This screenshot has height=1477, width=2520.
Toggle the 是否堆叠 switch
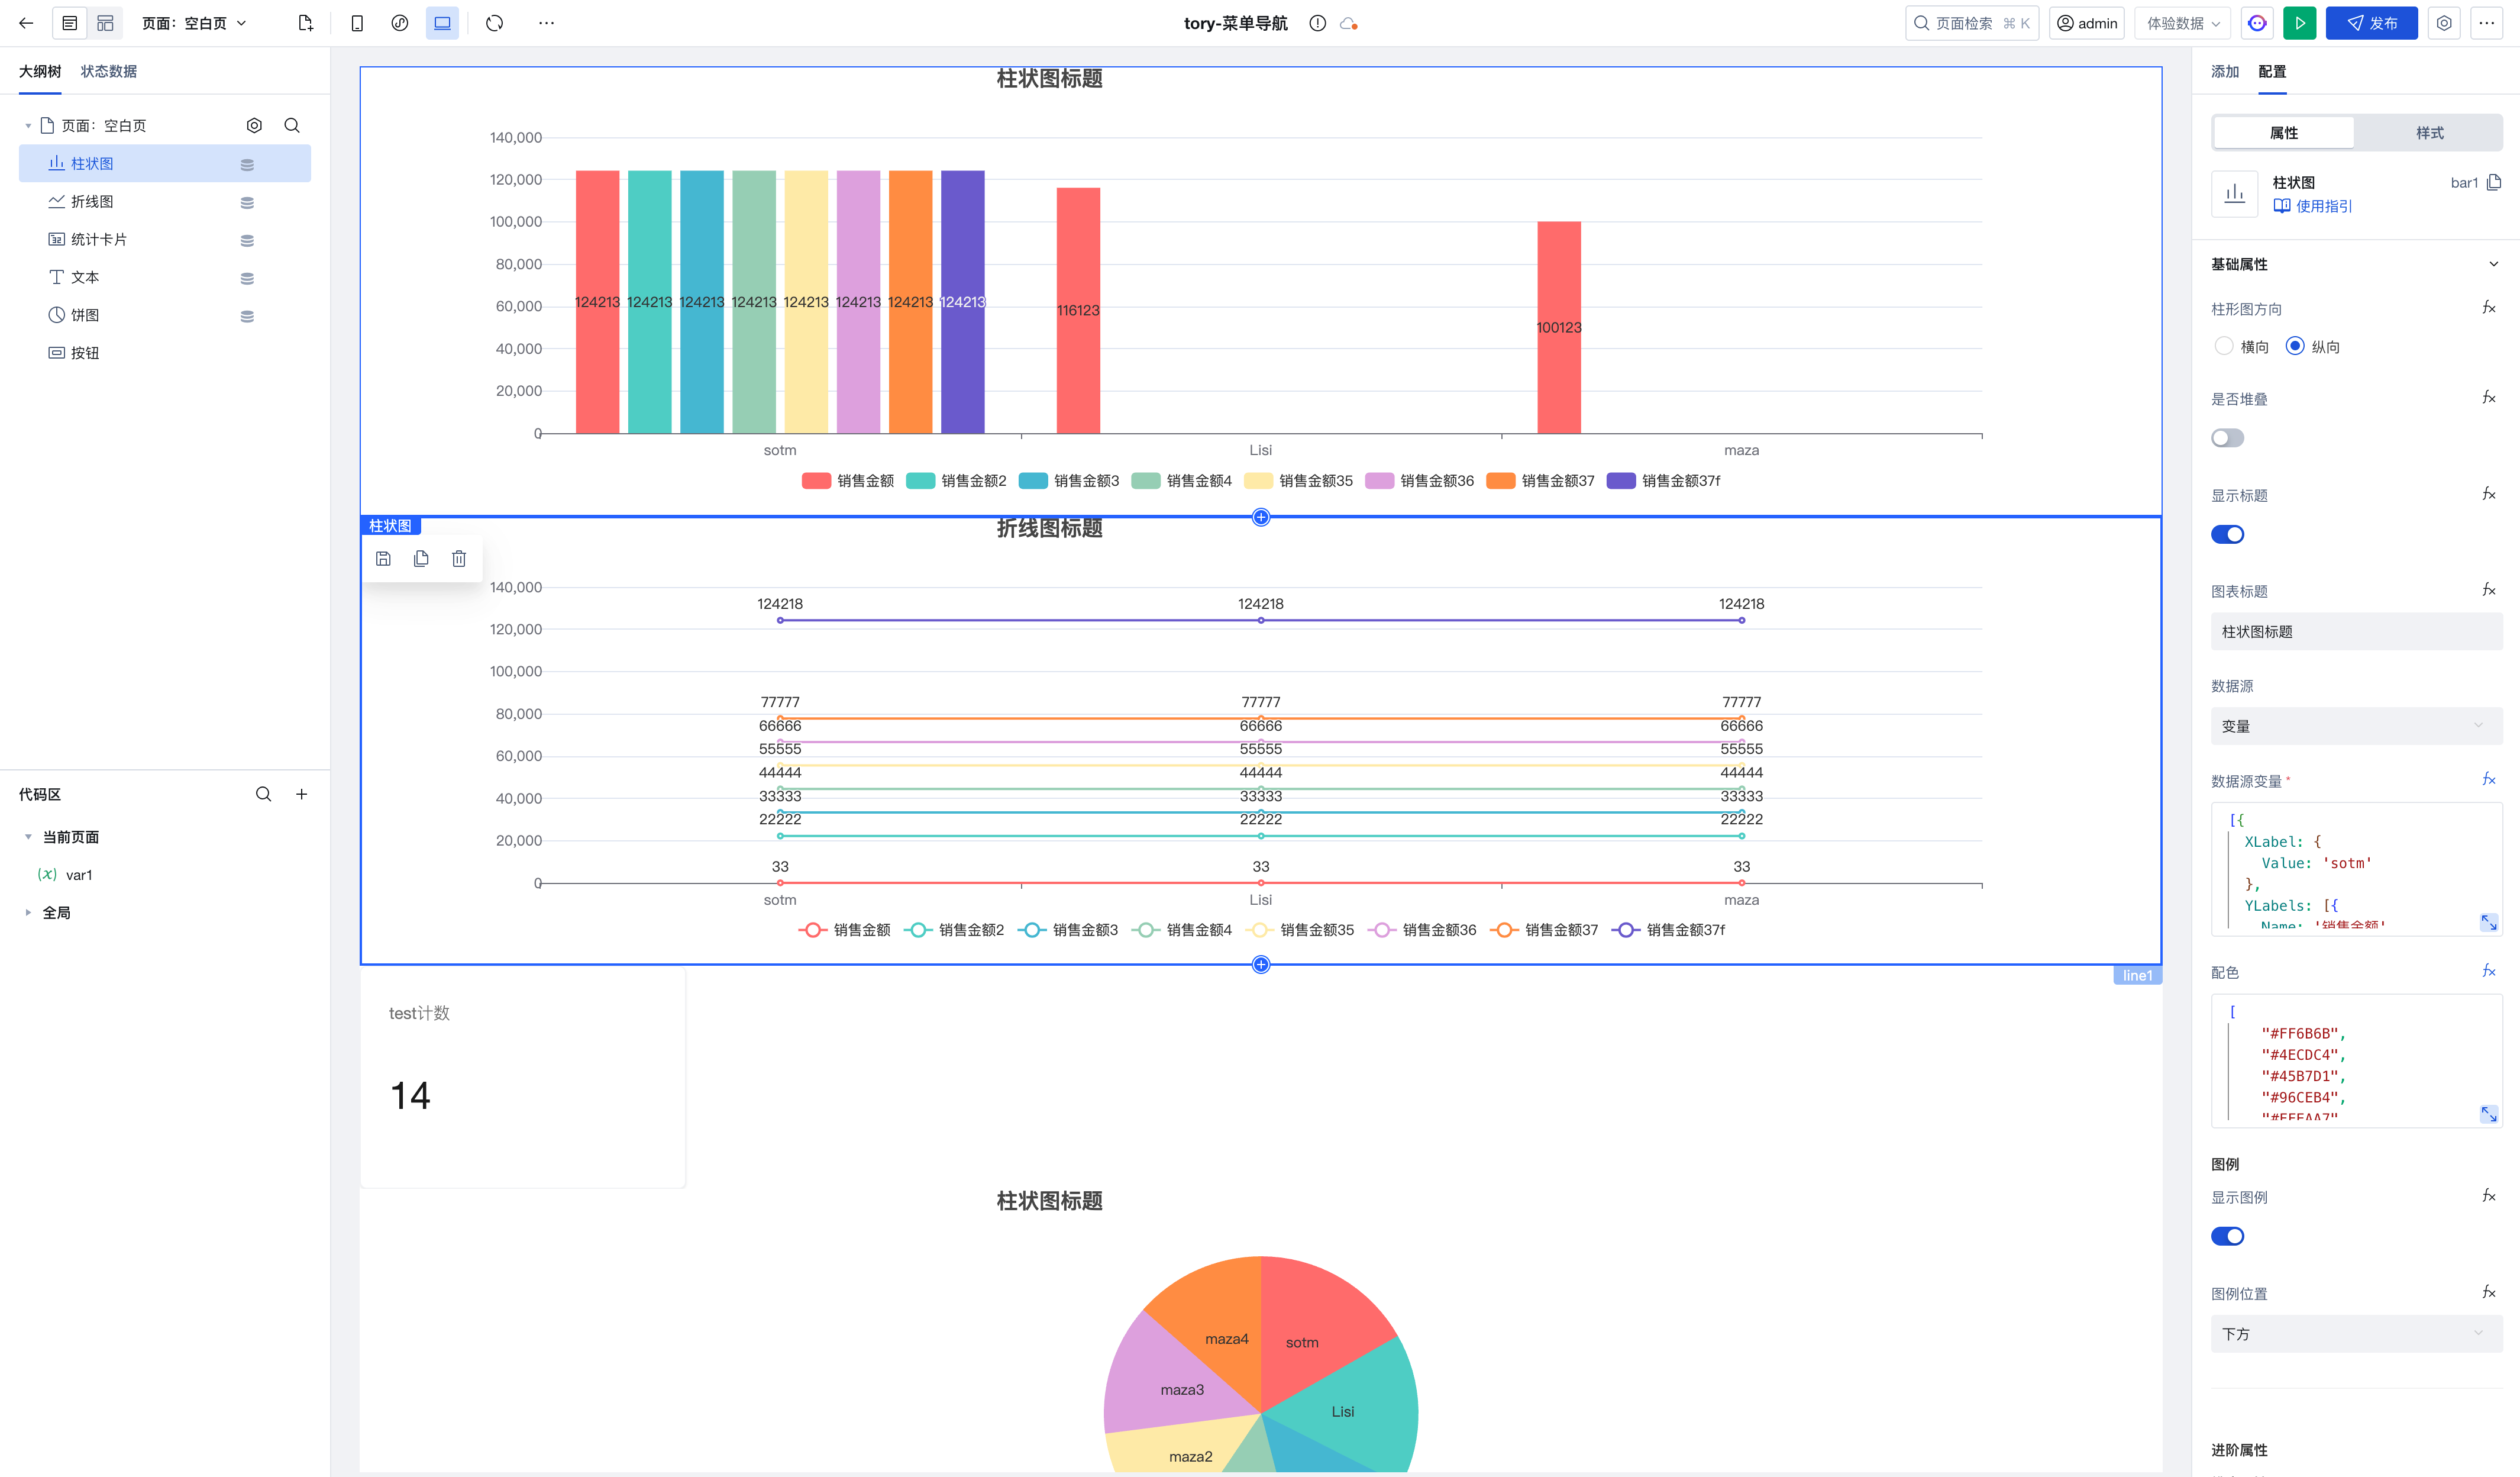tap(2227, 438)
